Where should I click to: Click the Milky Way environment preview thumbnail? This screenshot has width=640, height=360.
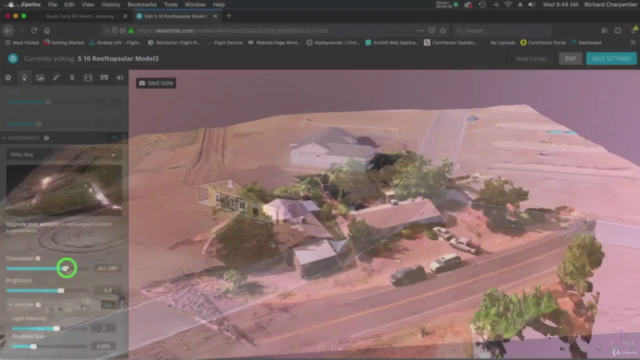[x=64, y=190]
